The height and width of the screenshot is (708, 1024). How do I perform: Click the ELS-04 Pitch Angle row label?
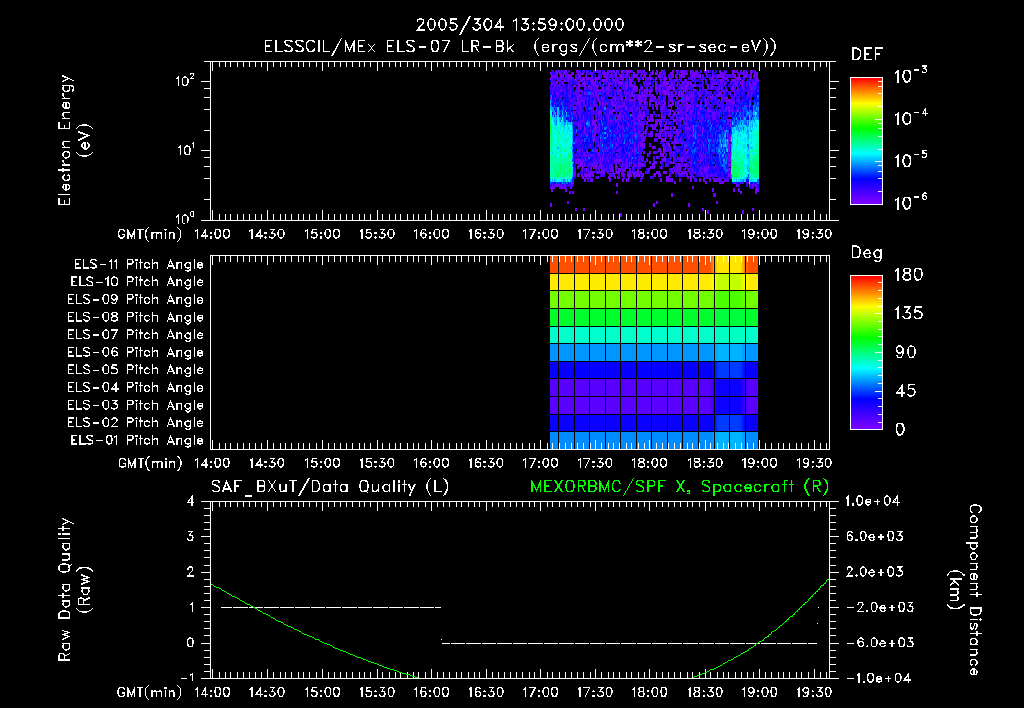click(x=135, y=388)
